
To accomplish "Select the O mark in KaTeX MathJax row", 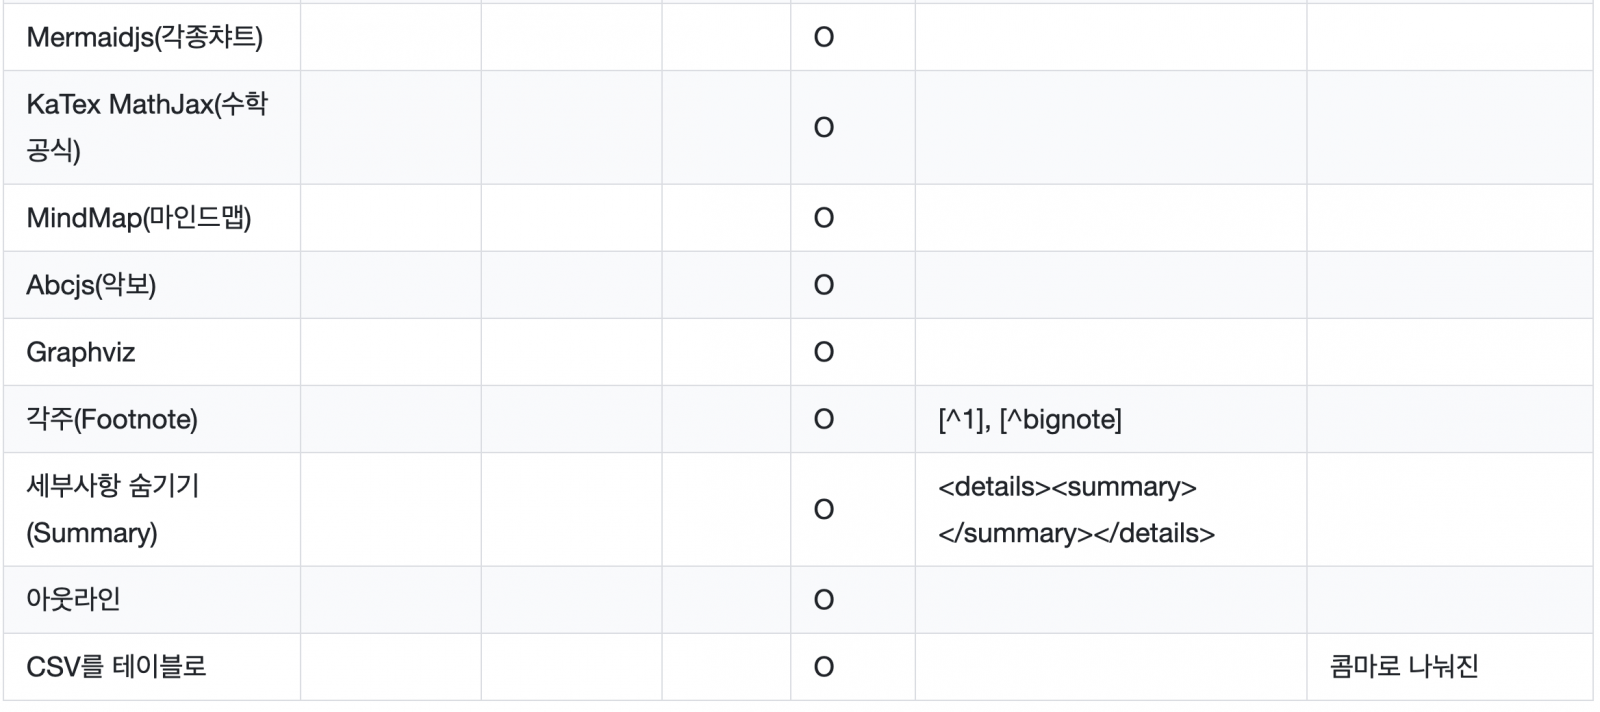I will coord(824,127).
